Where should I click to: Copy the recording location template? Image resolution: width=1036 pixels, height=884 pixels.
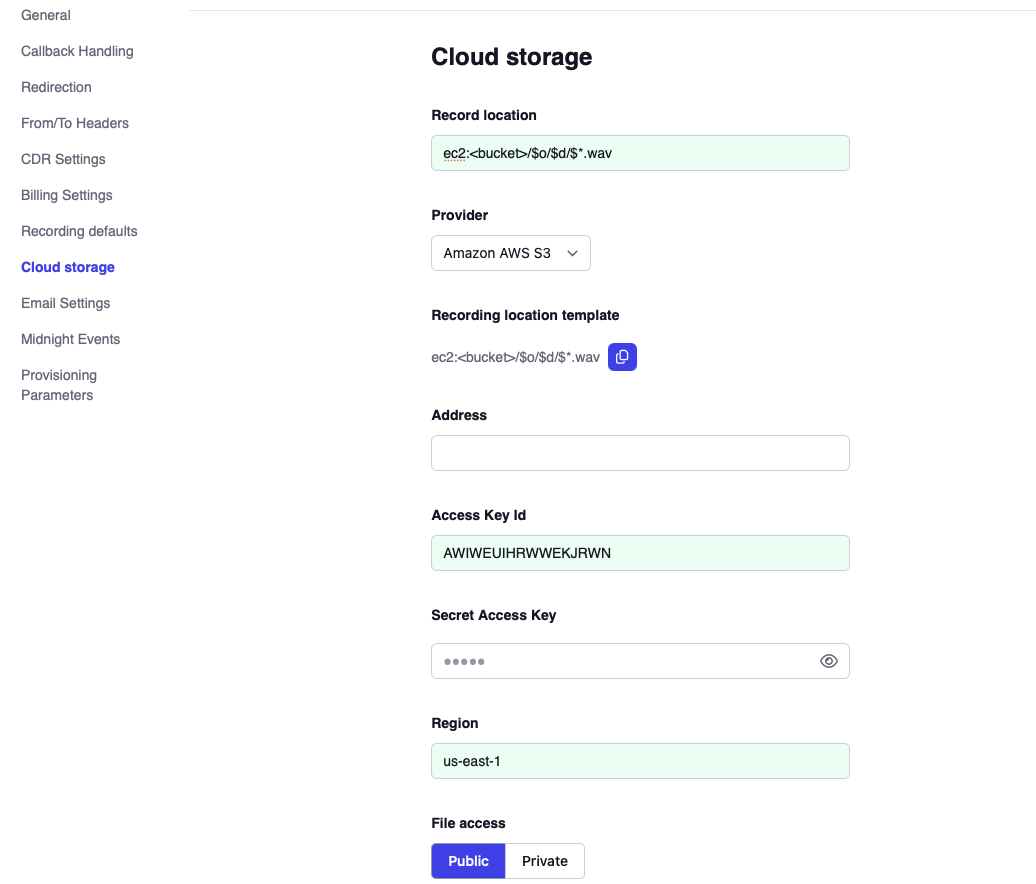[622, 357]
